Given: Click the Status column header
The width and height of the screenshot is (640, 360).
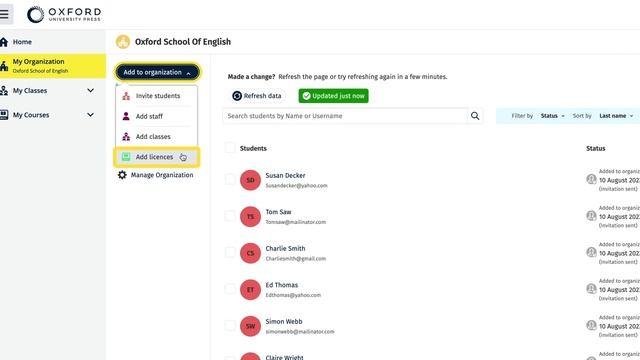Looking at the screenshot, I should click(x=596, y=148).
